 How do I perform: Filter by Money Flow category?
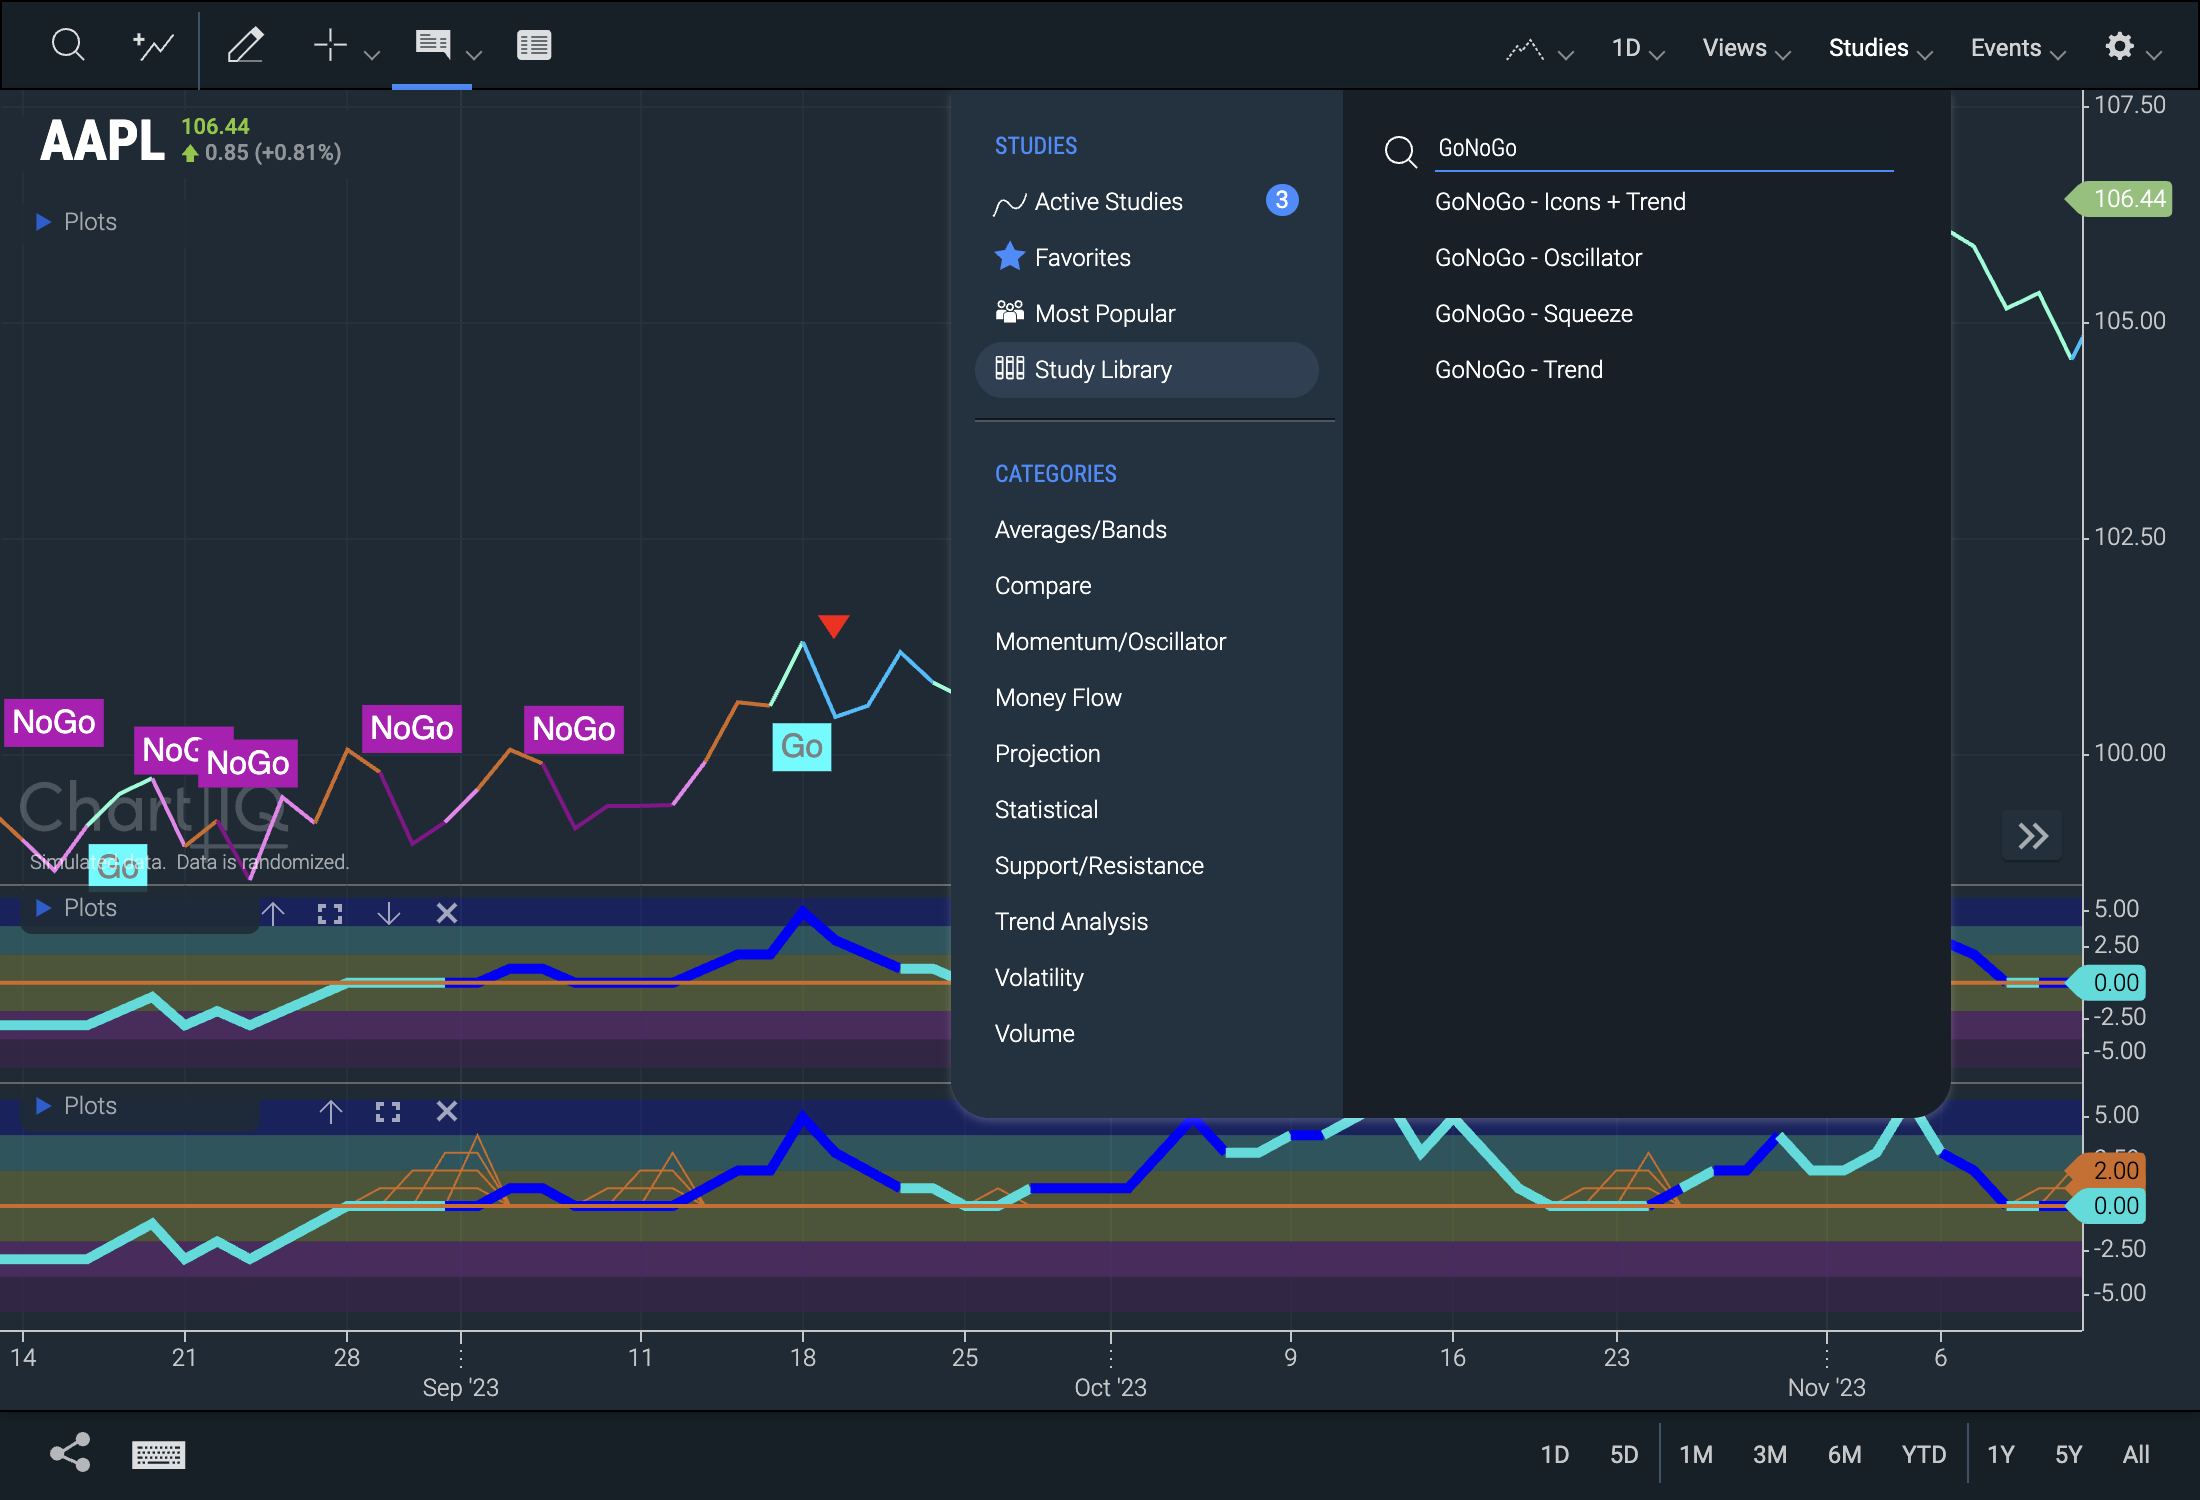[x=1058, y=698]
